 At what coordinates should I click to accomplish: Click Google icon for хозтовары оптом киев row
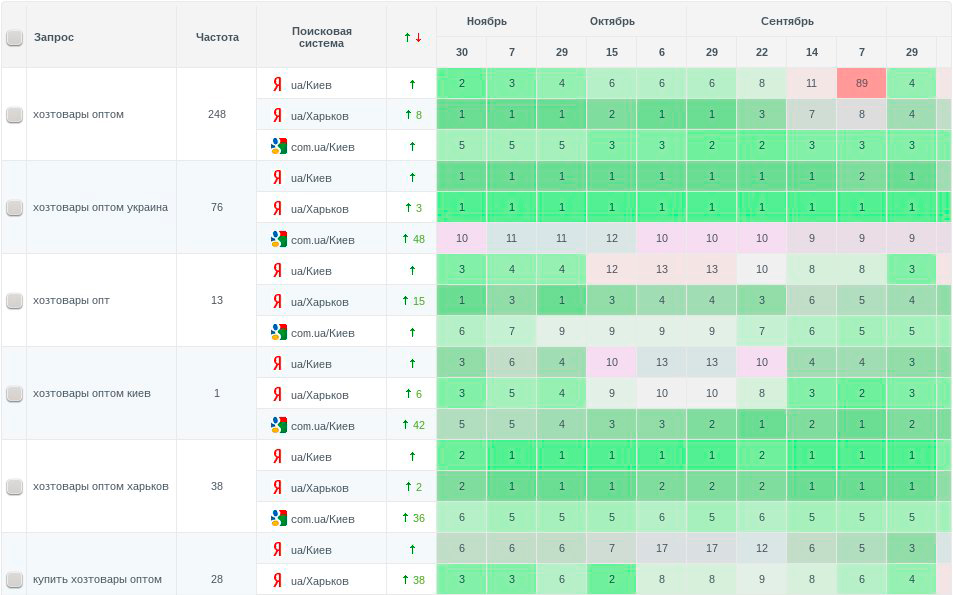tap(278, 425)
